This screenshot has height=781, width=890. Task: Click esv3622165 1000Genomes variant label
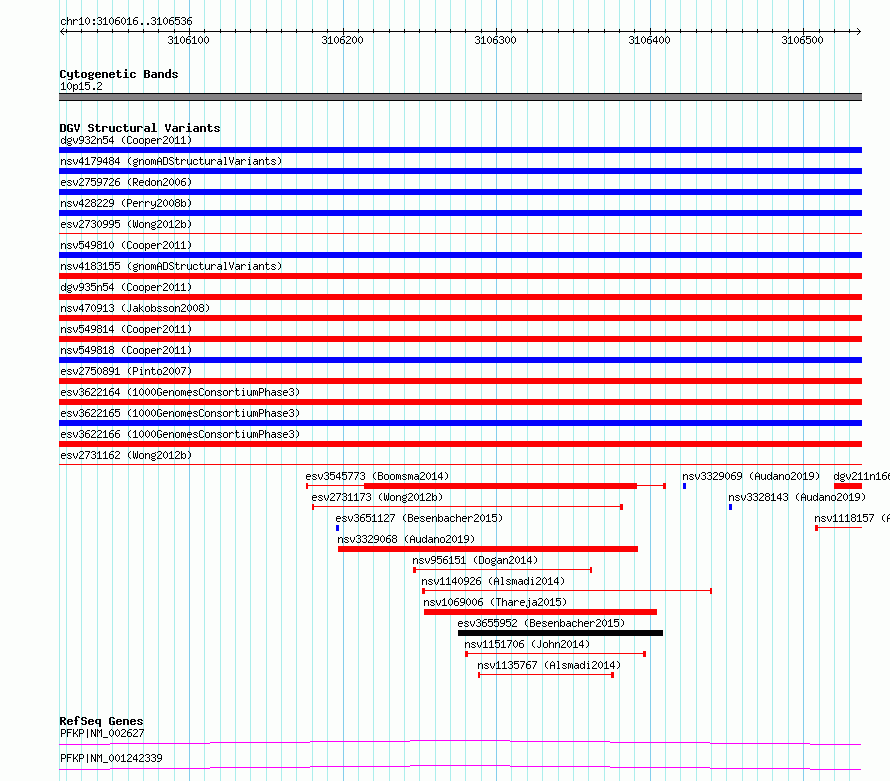pyautogui.click(x=180, y=413)
